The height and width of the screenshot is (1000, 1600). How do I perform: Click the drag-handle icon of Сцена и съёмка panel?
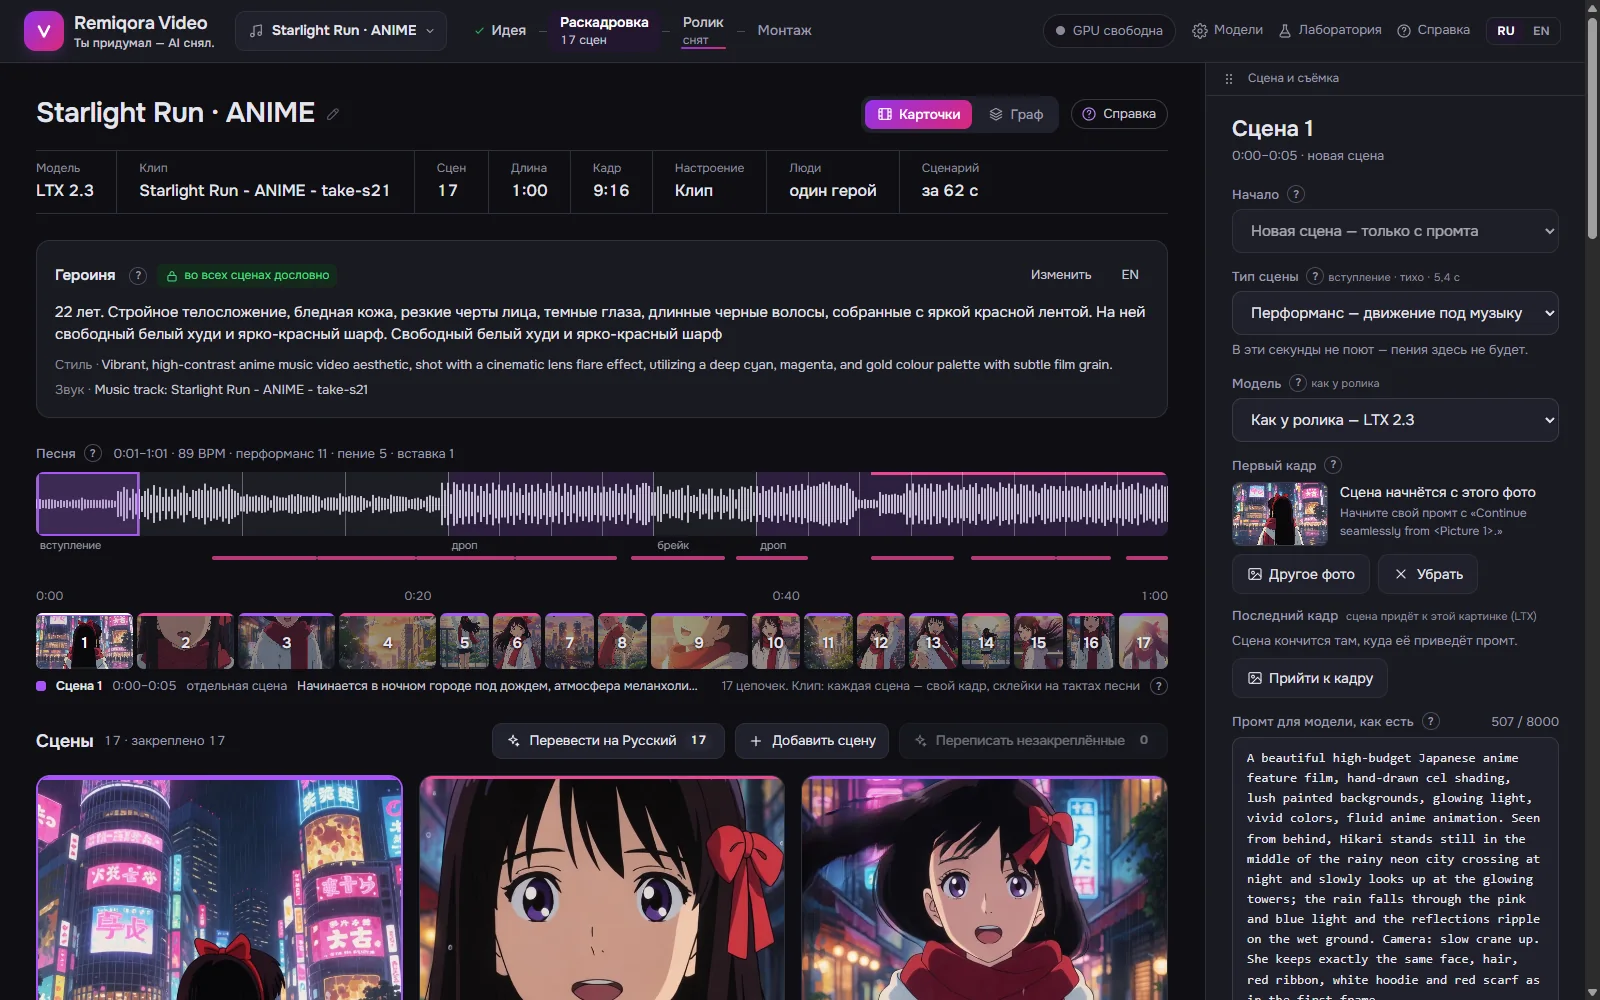1229,78
